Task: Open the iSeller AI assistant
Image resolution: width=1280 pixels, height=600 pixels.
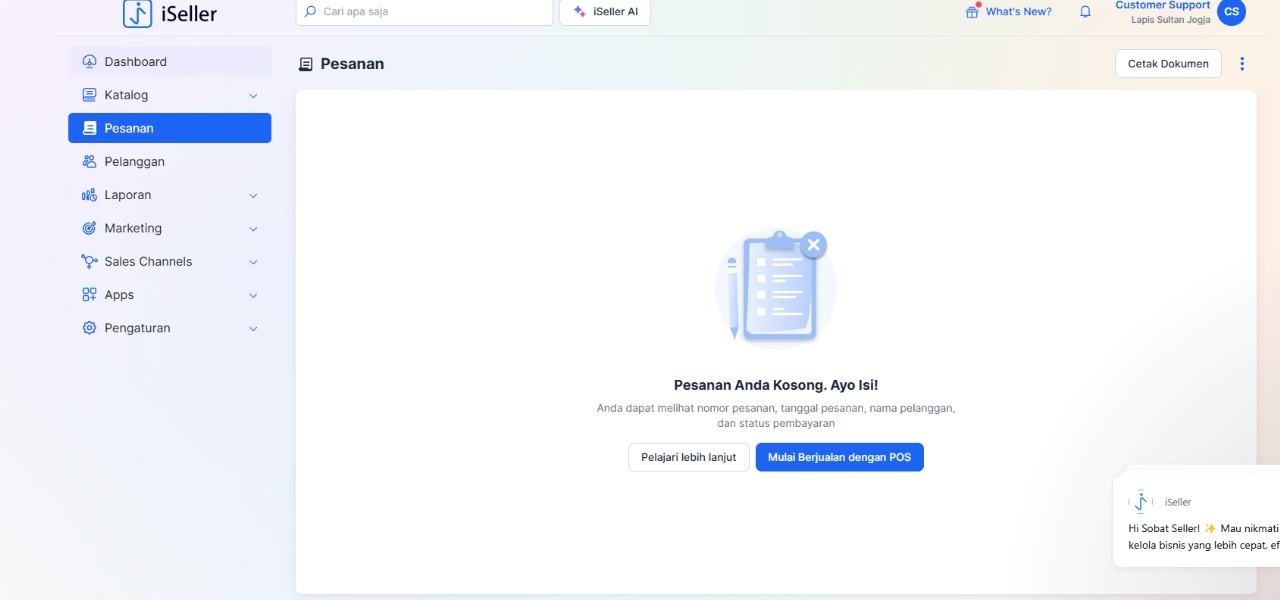Action: point(605,12)
